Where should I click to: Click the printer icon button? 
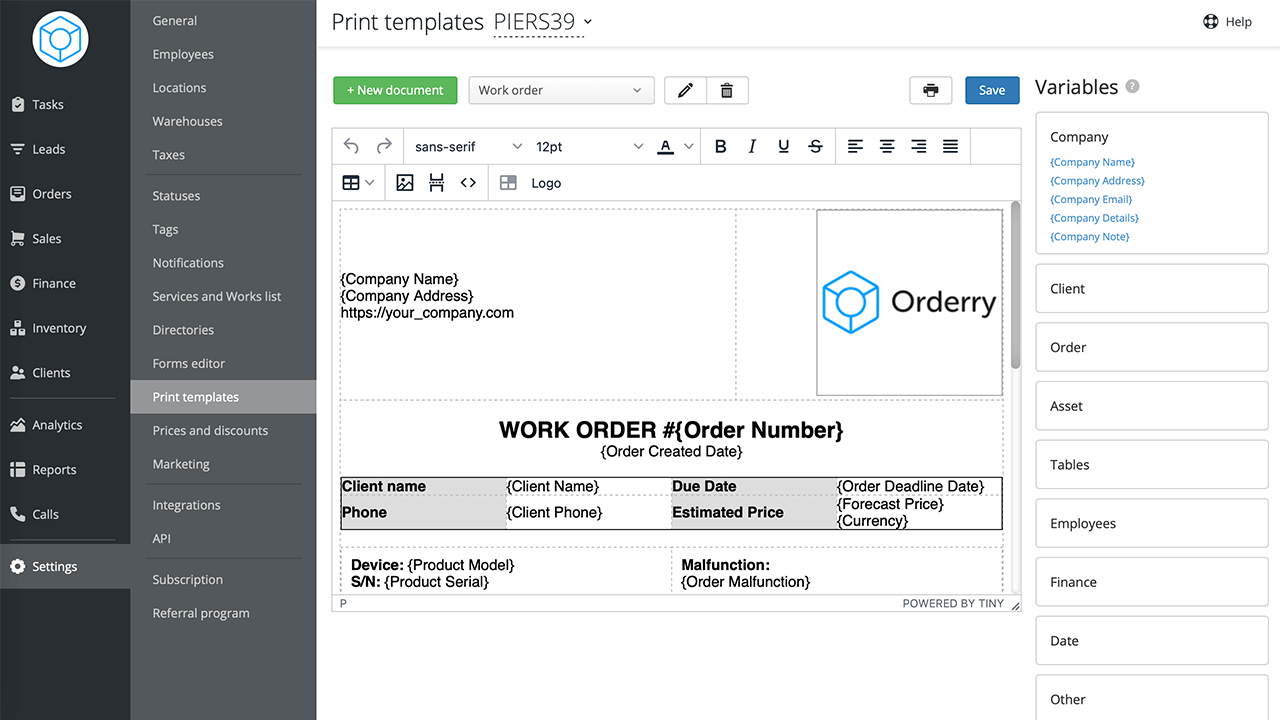931,90
